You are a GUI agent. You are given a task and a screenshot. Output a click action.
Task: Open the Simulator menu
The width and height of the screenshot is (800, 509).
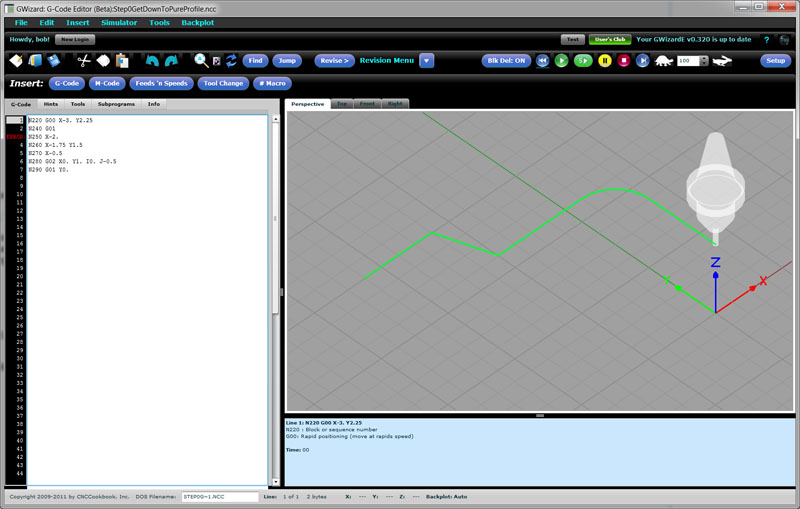pyautogui.click(x=119, y=22)
